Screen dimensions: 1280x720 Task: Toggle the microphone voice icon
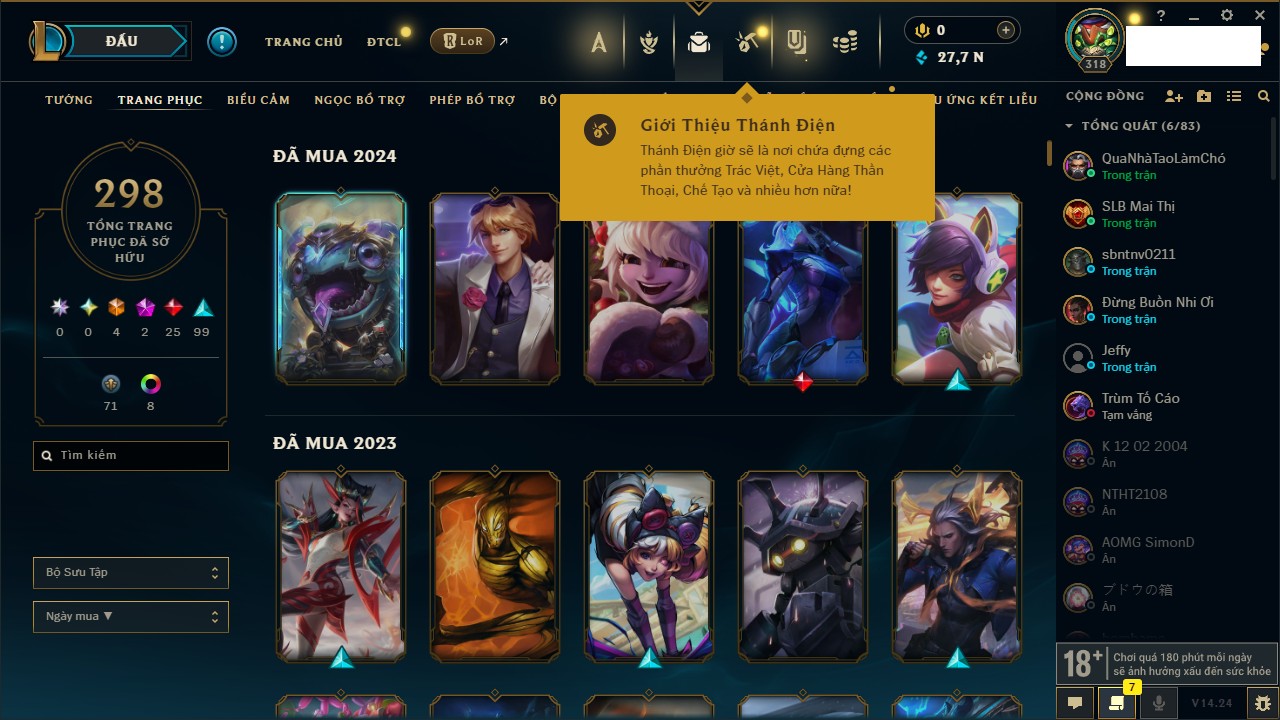tap(1159, 703)
